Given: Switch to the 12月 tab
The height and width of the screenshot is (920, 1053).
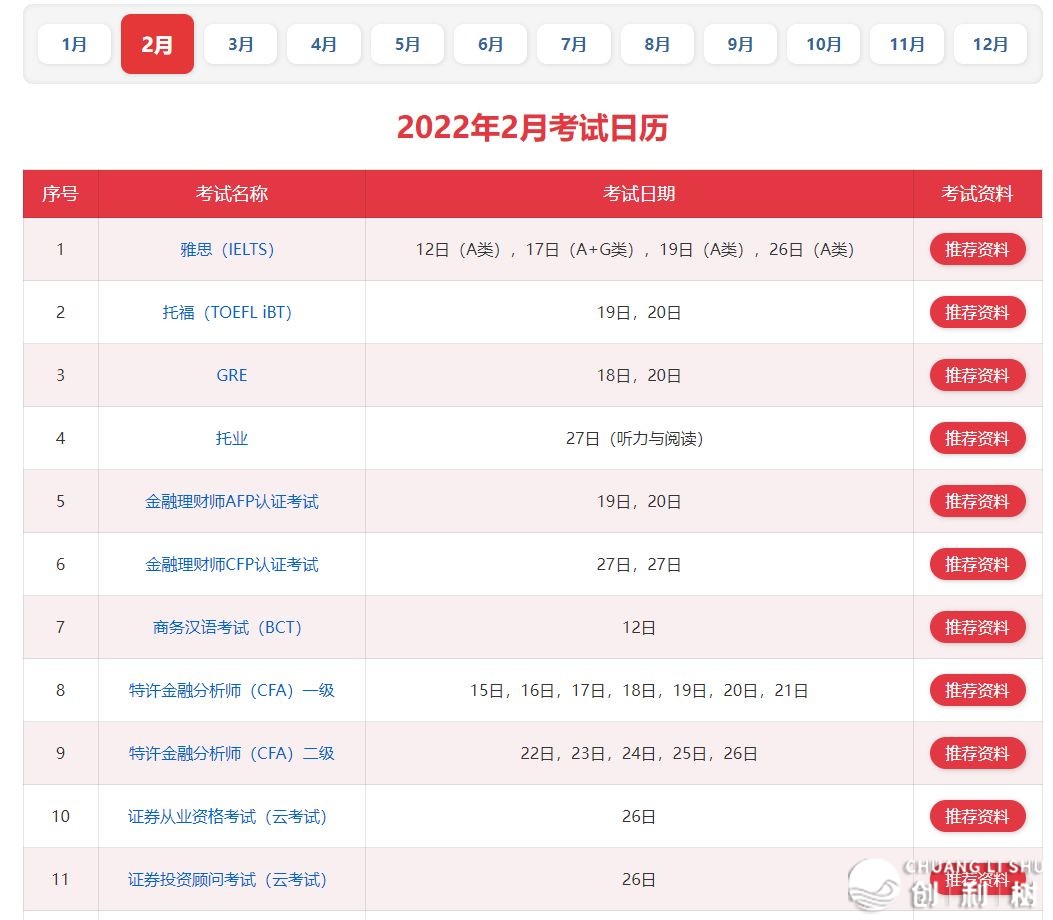Looking at the screenshot, I should point(990,44).
